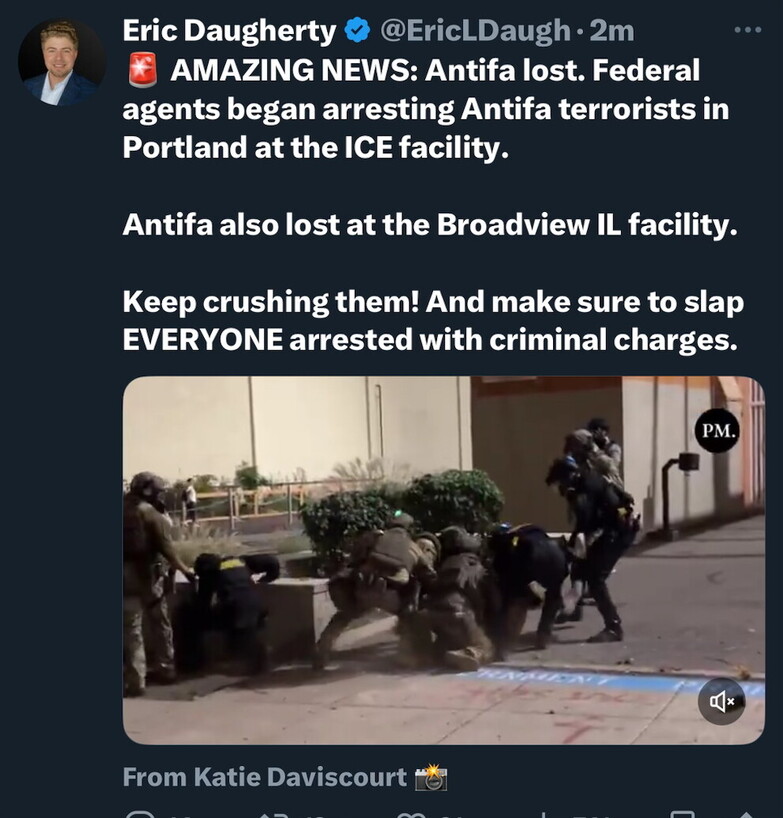Open Eric Daugherty's profile picture
The width and height of the screenshot is (783, 818).
pyautogui.click(x=62, y=63)
